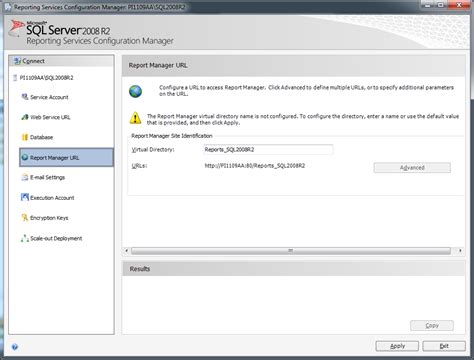Screen dimensions: 474x360
Task: Click the E-mail Settings envelope icon
Action: tap(25, 177)
